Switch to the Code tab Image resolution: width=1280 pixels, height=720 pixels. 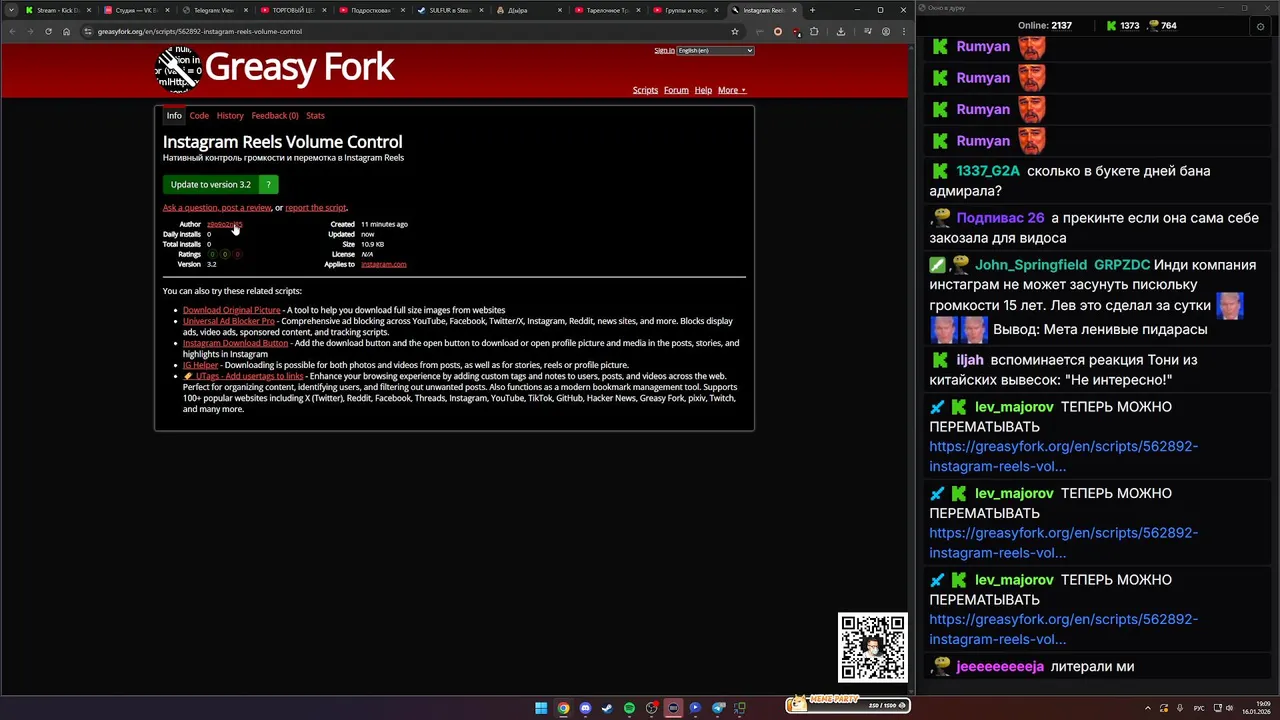[x=199, y=116]
